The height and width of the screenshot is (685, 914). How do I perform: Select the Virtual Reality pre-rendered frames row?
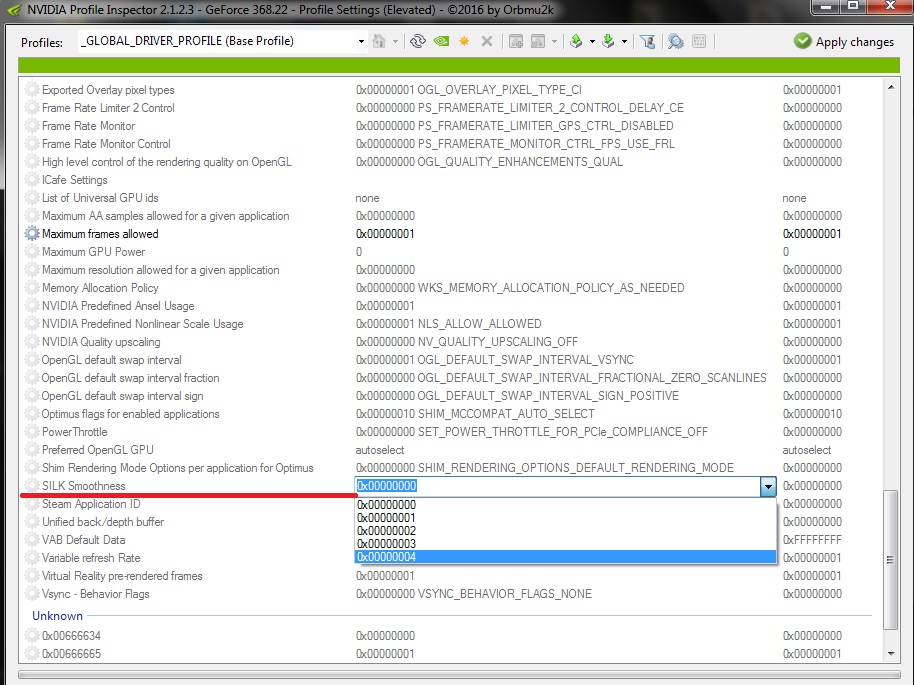pos(450,576)
